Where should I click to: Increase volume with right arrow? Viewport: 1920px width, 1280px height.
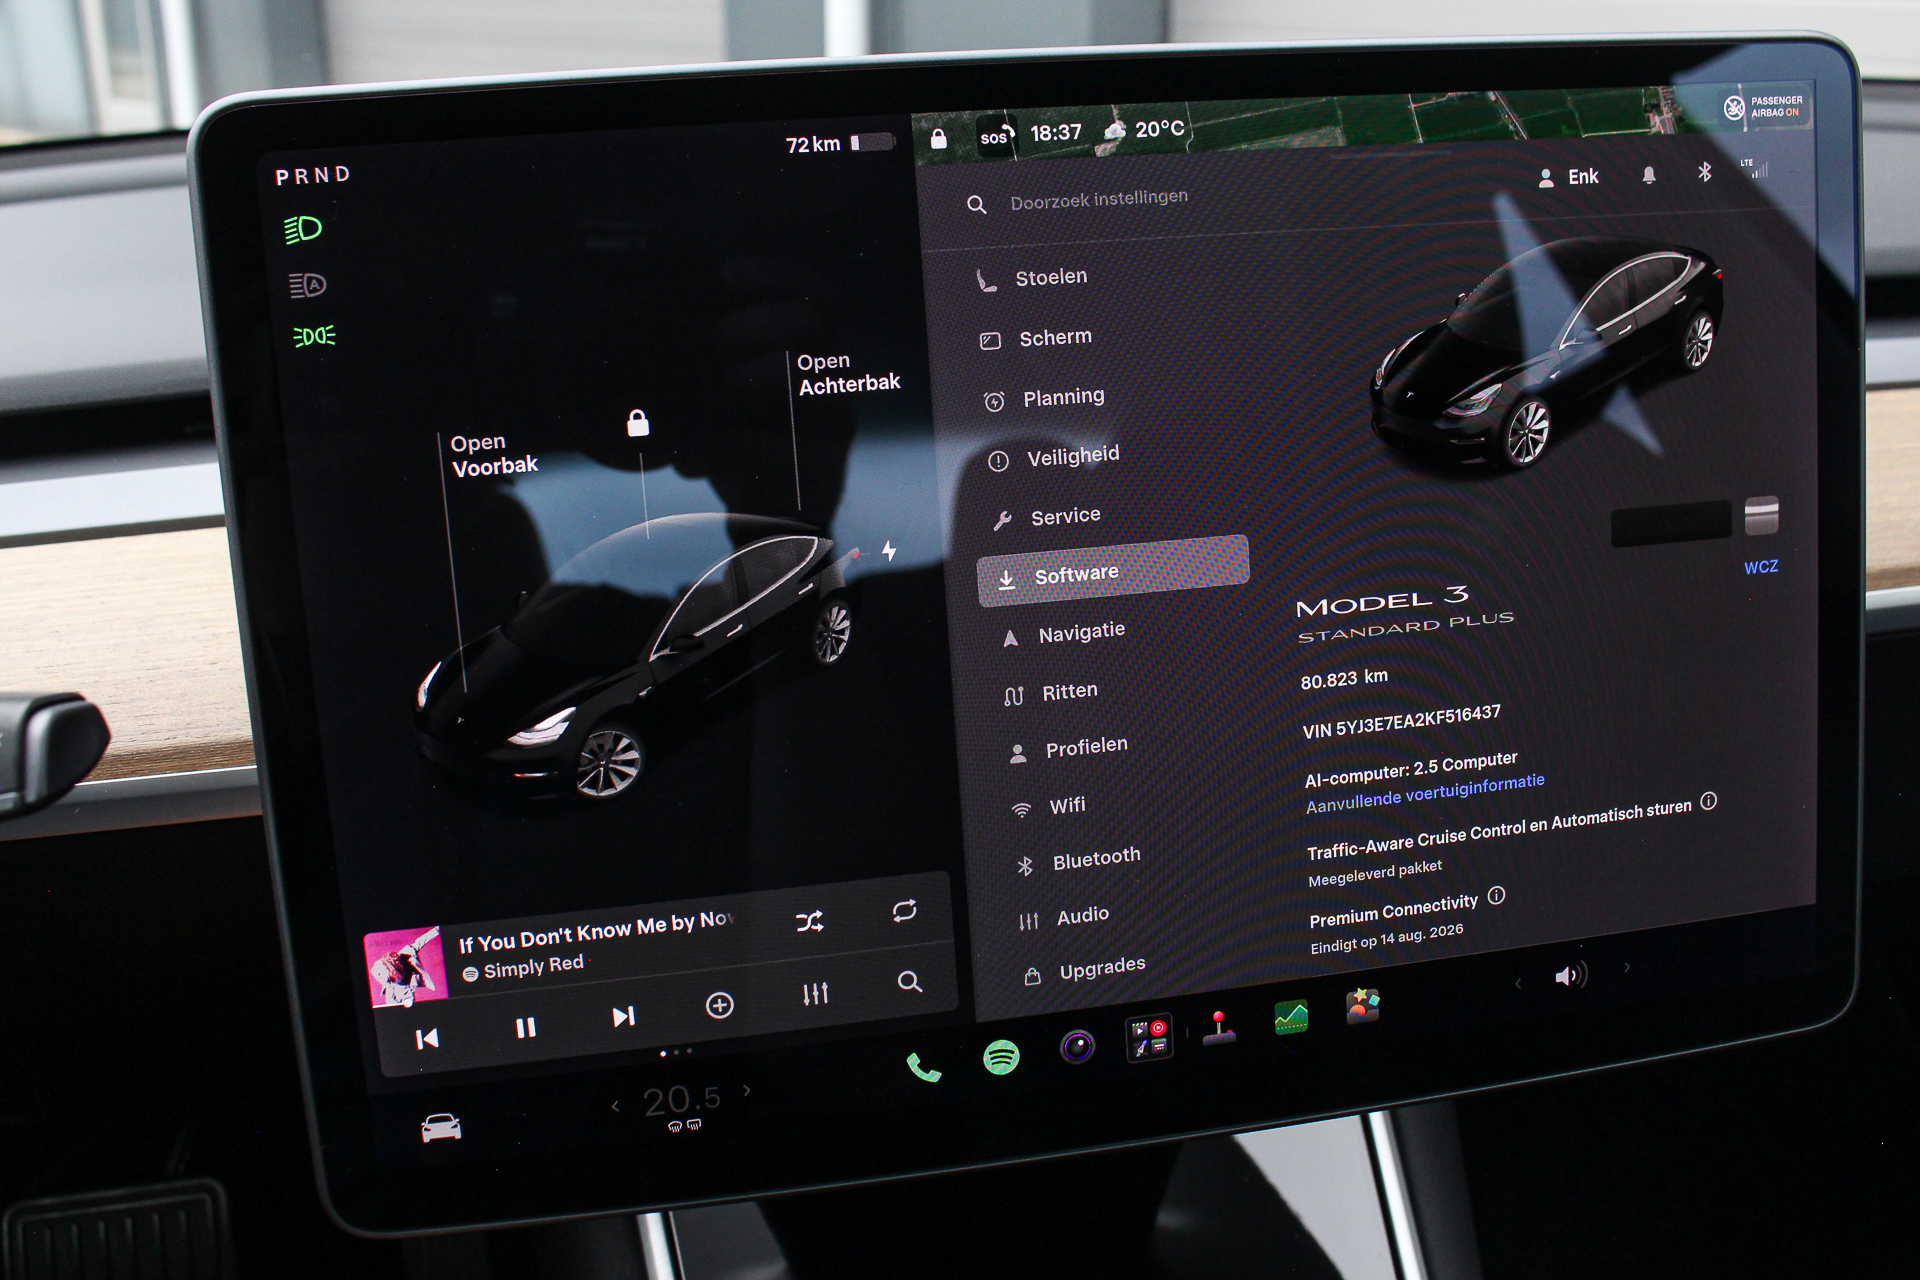[1627, 967]
